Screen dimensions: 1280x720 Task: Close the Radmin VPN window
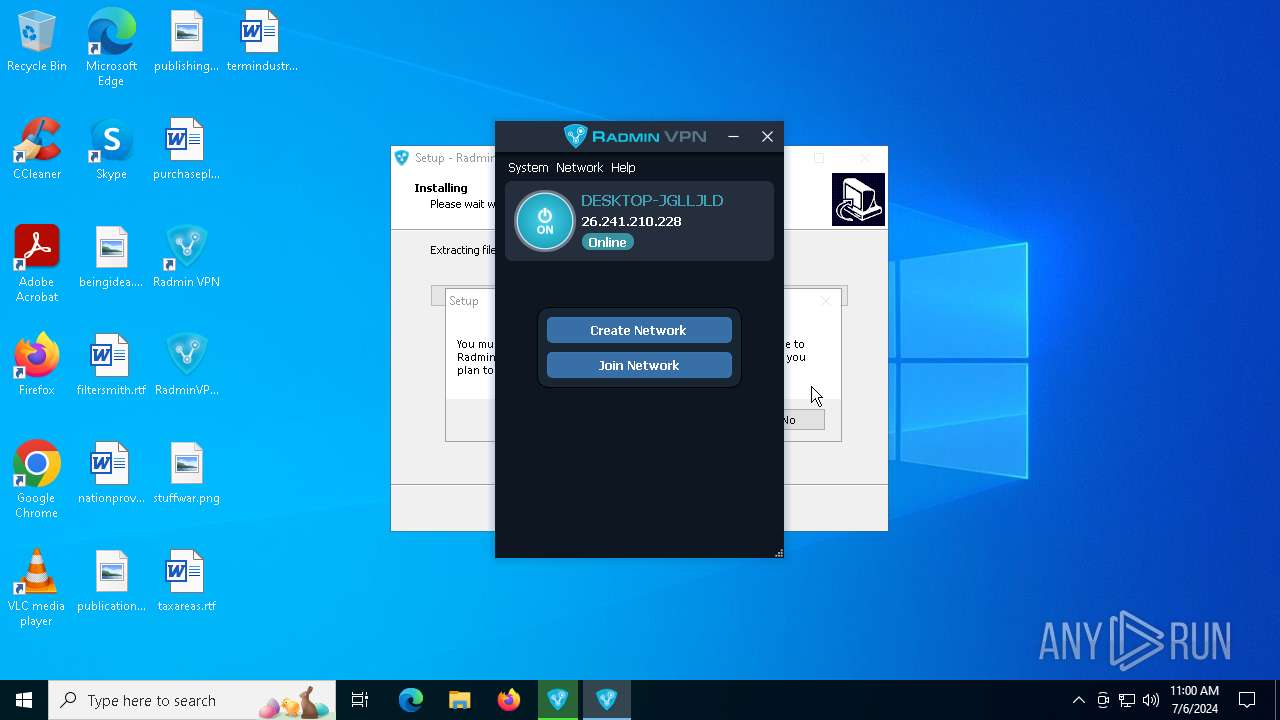click(767, 137)
